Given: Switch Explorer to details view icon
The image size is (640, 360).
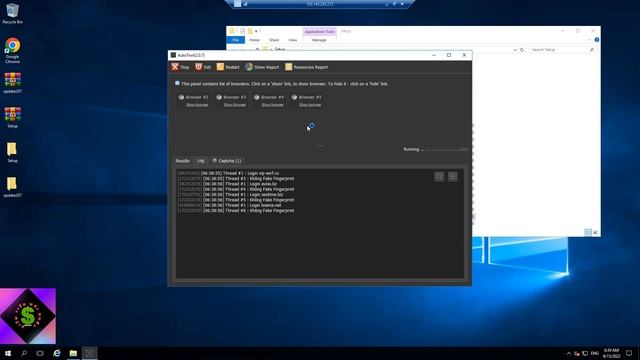Looking at the screenshot, I should pos(588,232).
